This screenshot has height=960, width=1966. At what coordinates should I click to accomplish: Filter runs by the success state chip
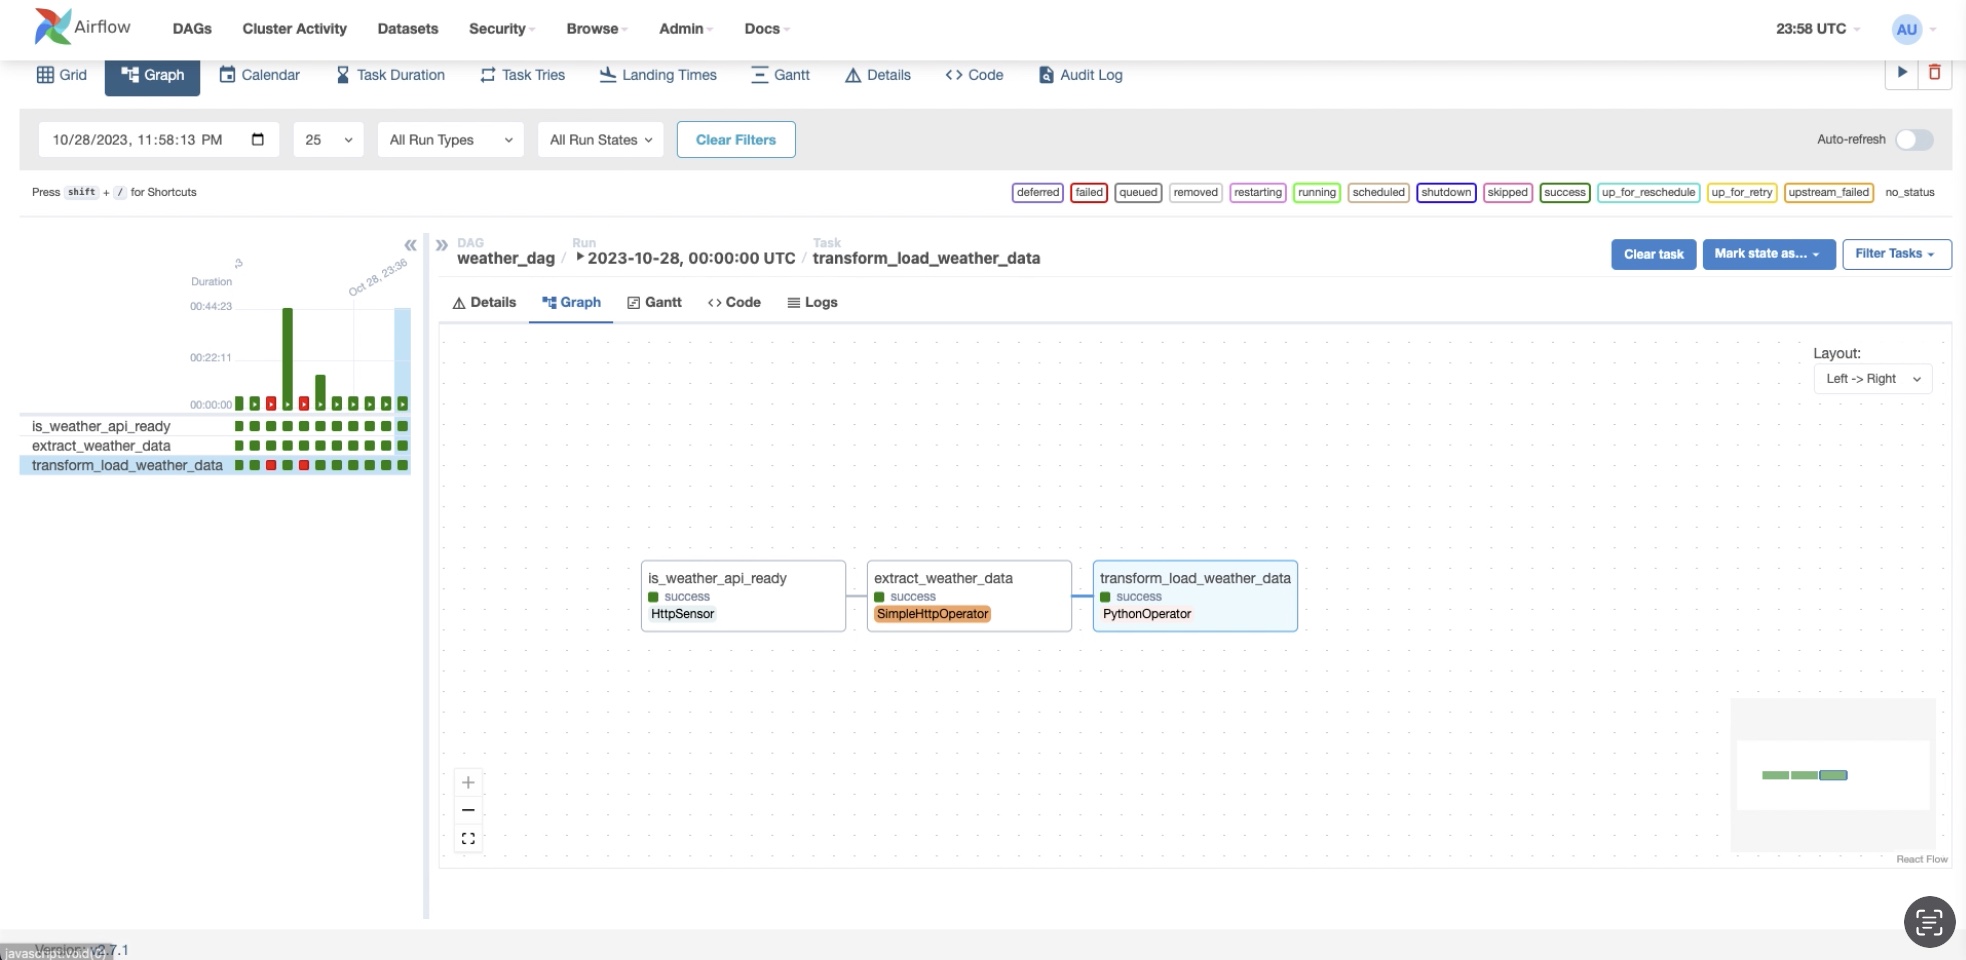point(1564,192)
